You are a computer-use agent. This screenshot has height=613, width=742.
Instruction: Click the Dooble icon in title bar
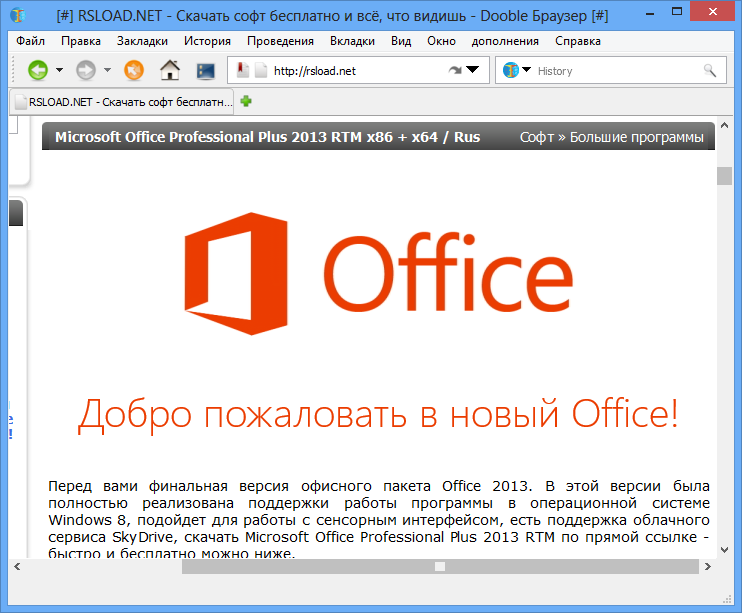18,16
